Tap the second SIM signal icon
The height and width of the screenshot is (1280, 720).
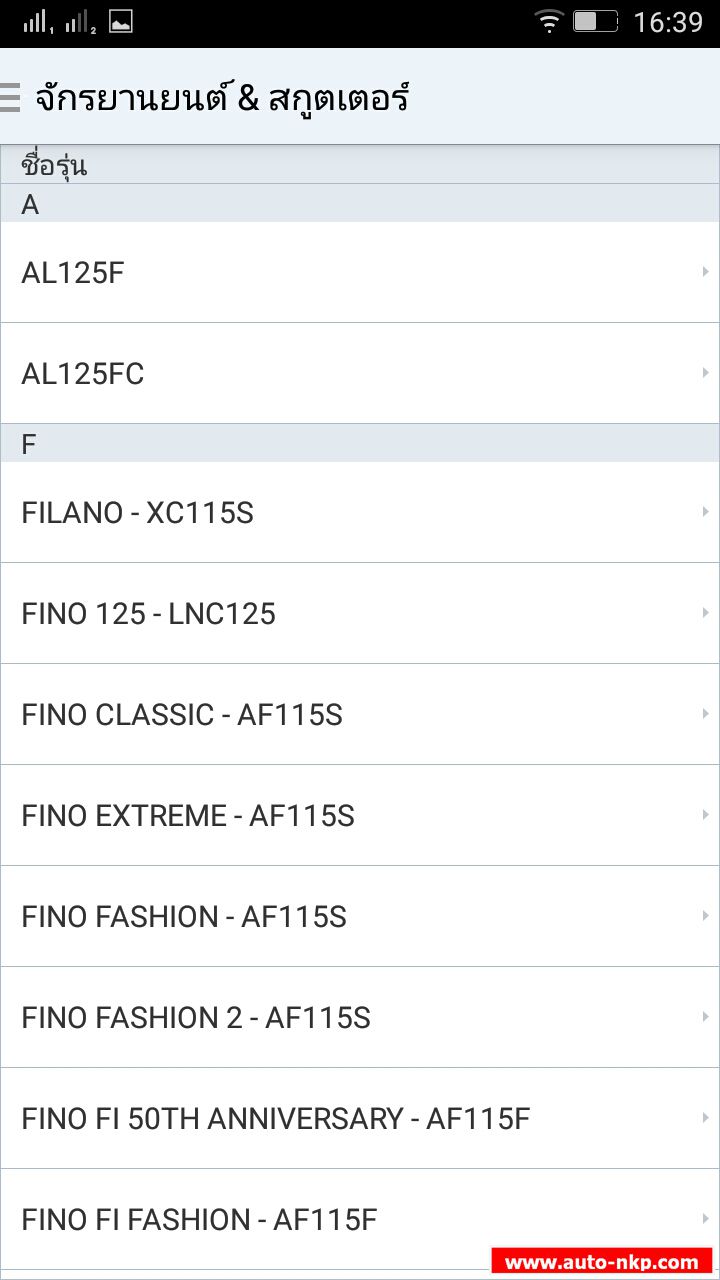pyautogui.click(x=80, y=21)
